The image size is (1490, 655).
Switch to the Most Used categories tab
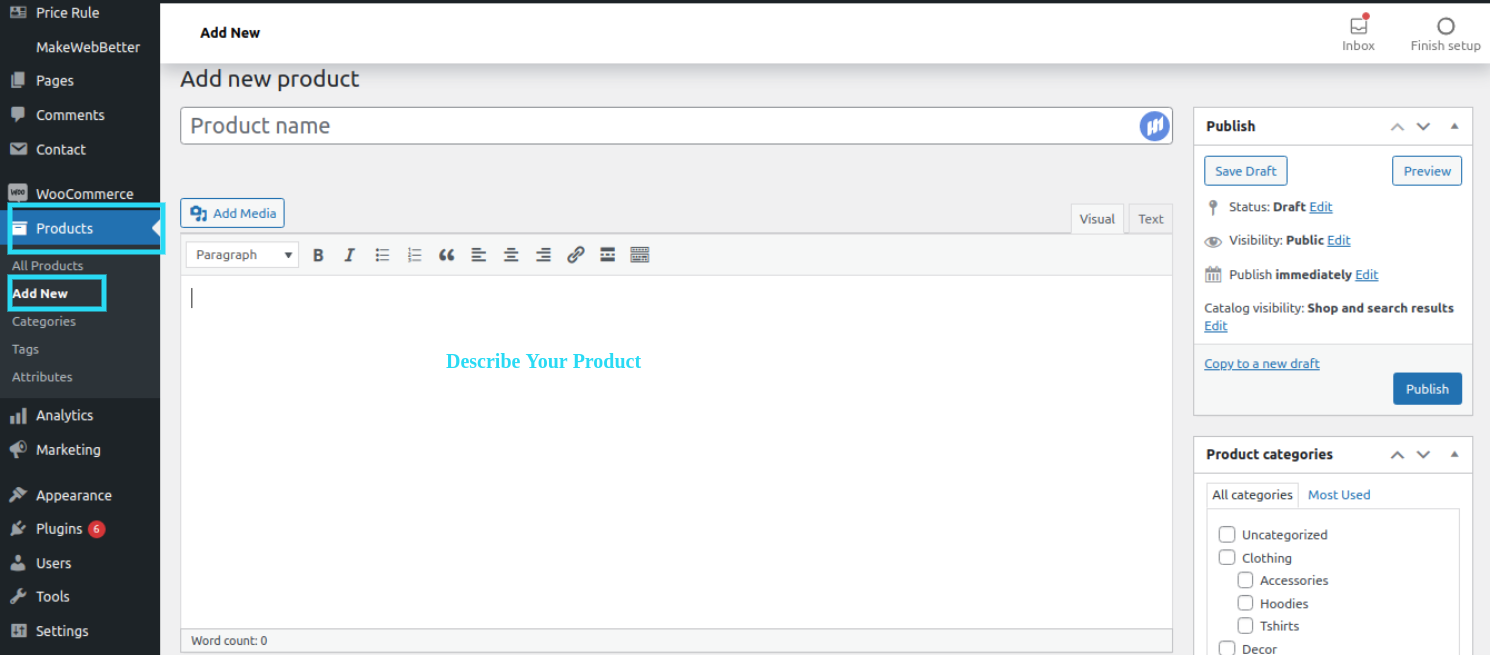point(1339,494)
